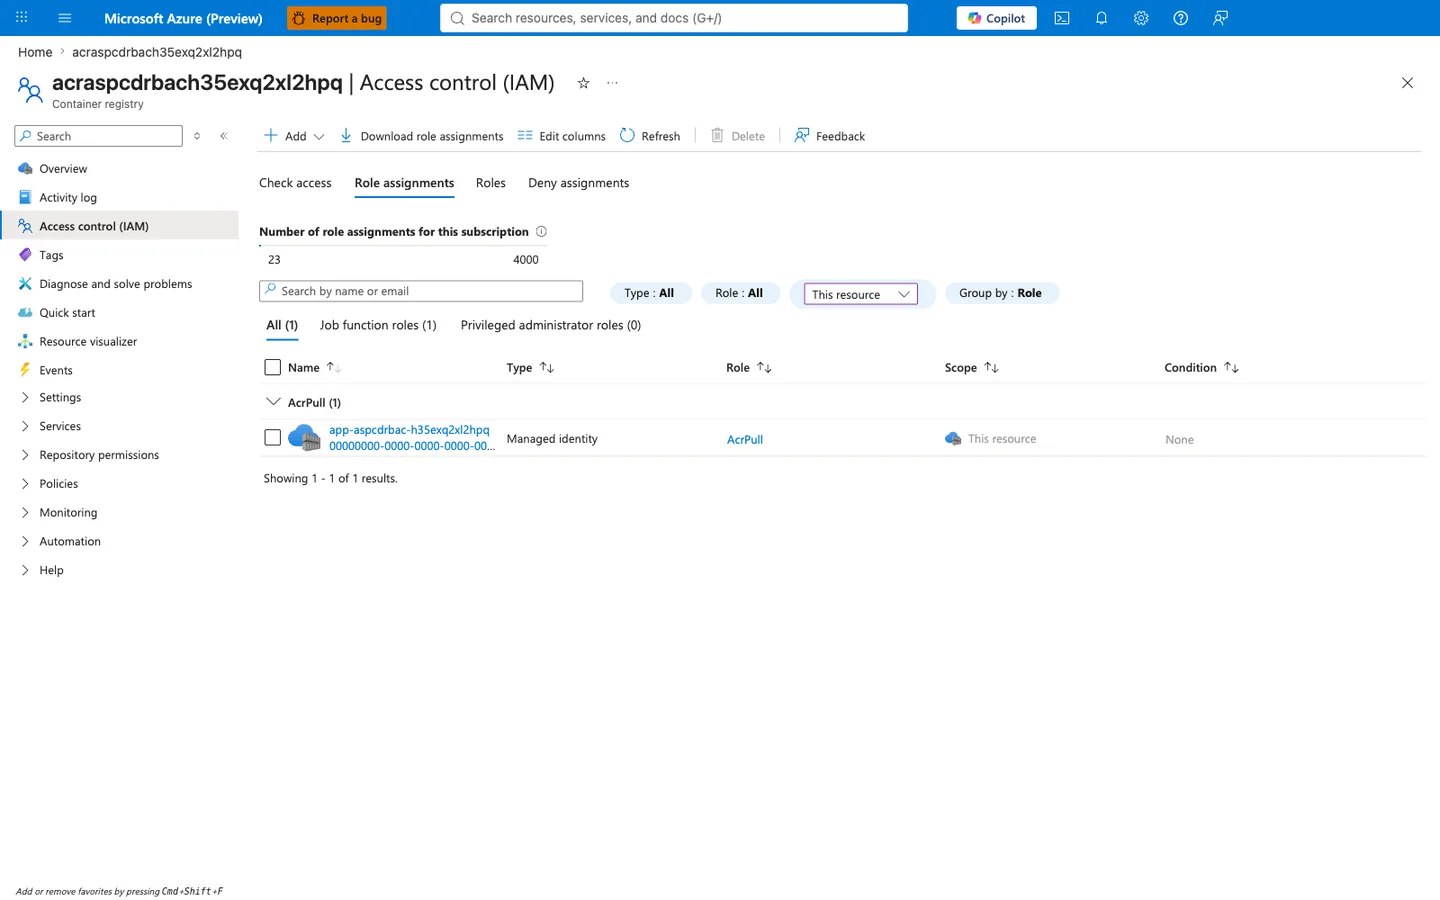This screenshot has height=900, width=1440.
Task: Open Events in the sidebar
Action: (x=120, y=370)
